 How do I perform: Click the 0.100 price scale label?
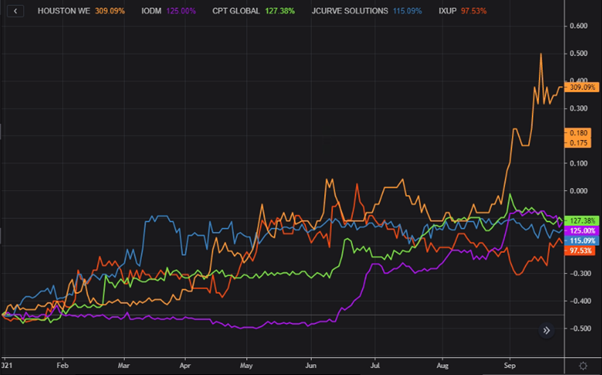click(579, 163)
